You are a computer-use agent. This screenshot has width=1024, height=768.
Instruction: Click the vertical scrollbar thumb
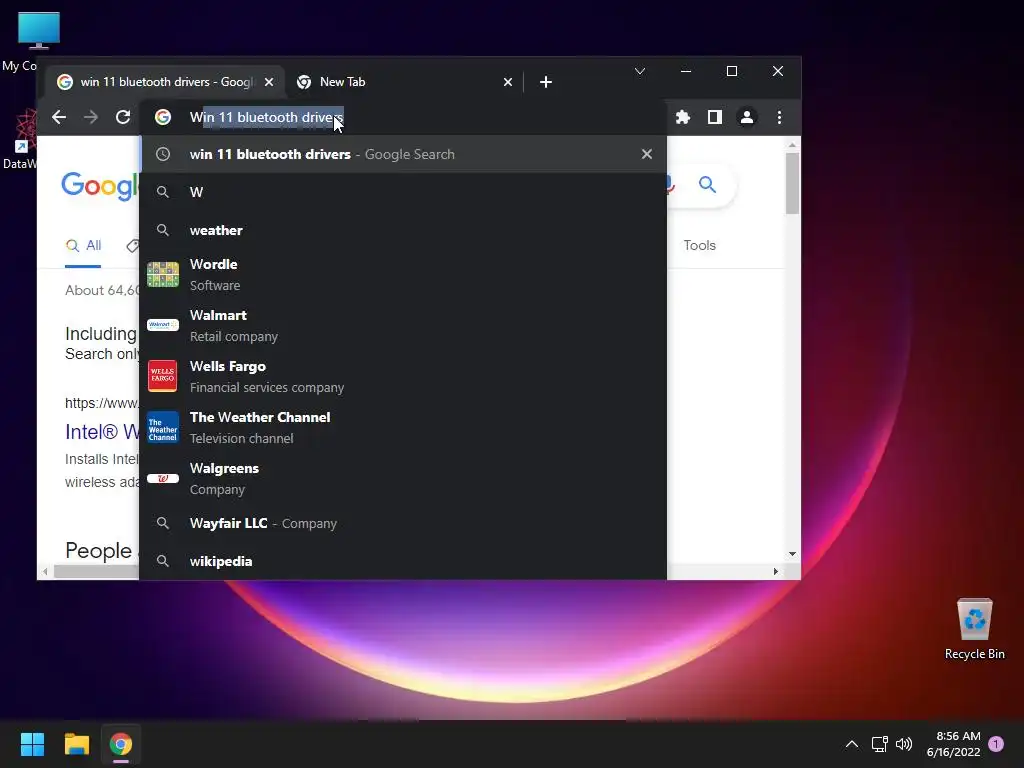792,183
